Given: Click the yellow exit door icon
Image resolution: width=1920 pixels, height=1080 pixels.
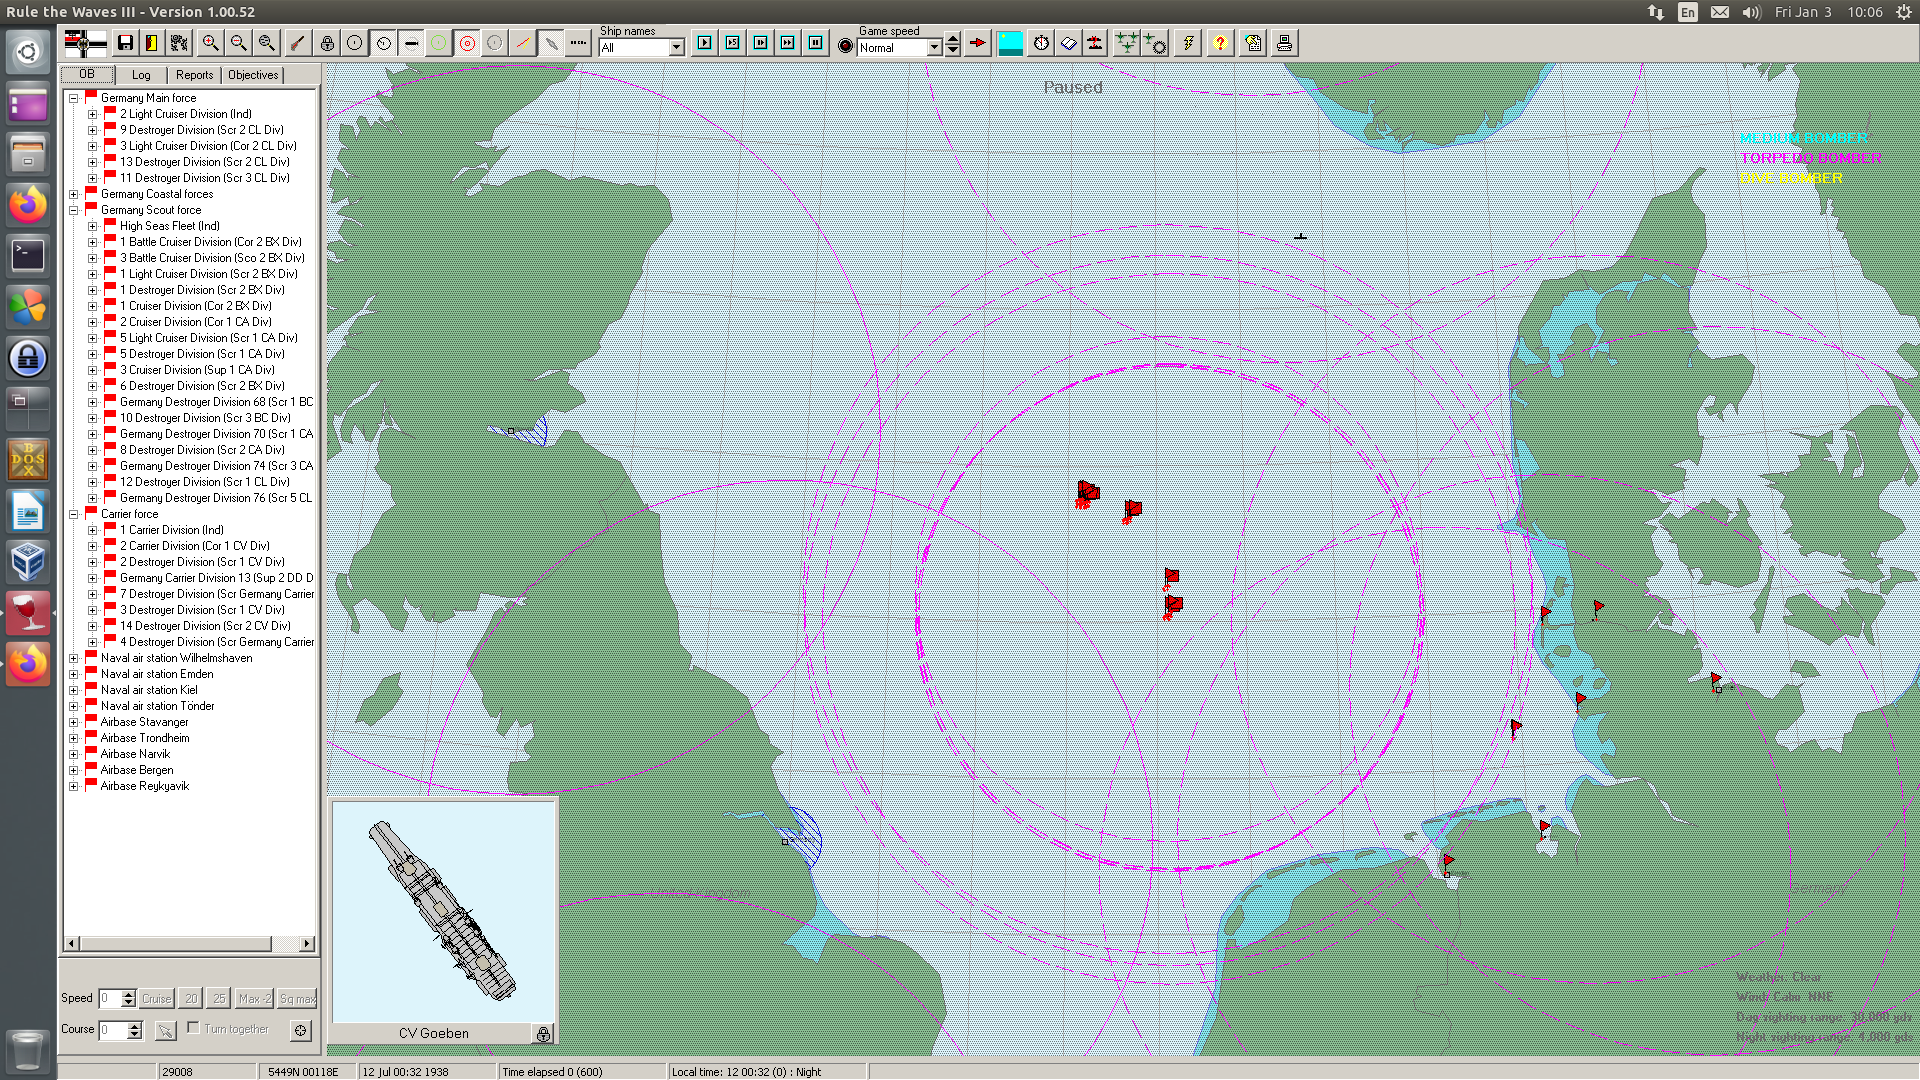Looking at the screenshot, I should coord(152,43).
